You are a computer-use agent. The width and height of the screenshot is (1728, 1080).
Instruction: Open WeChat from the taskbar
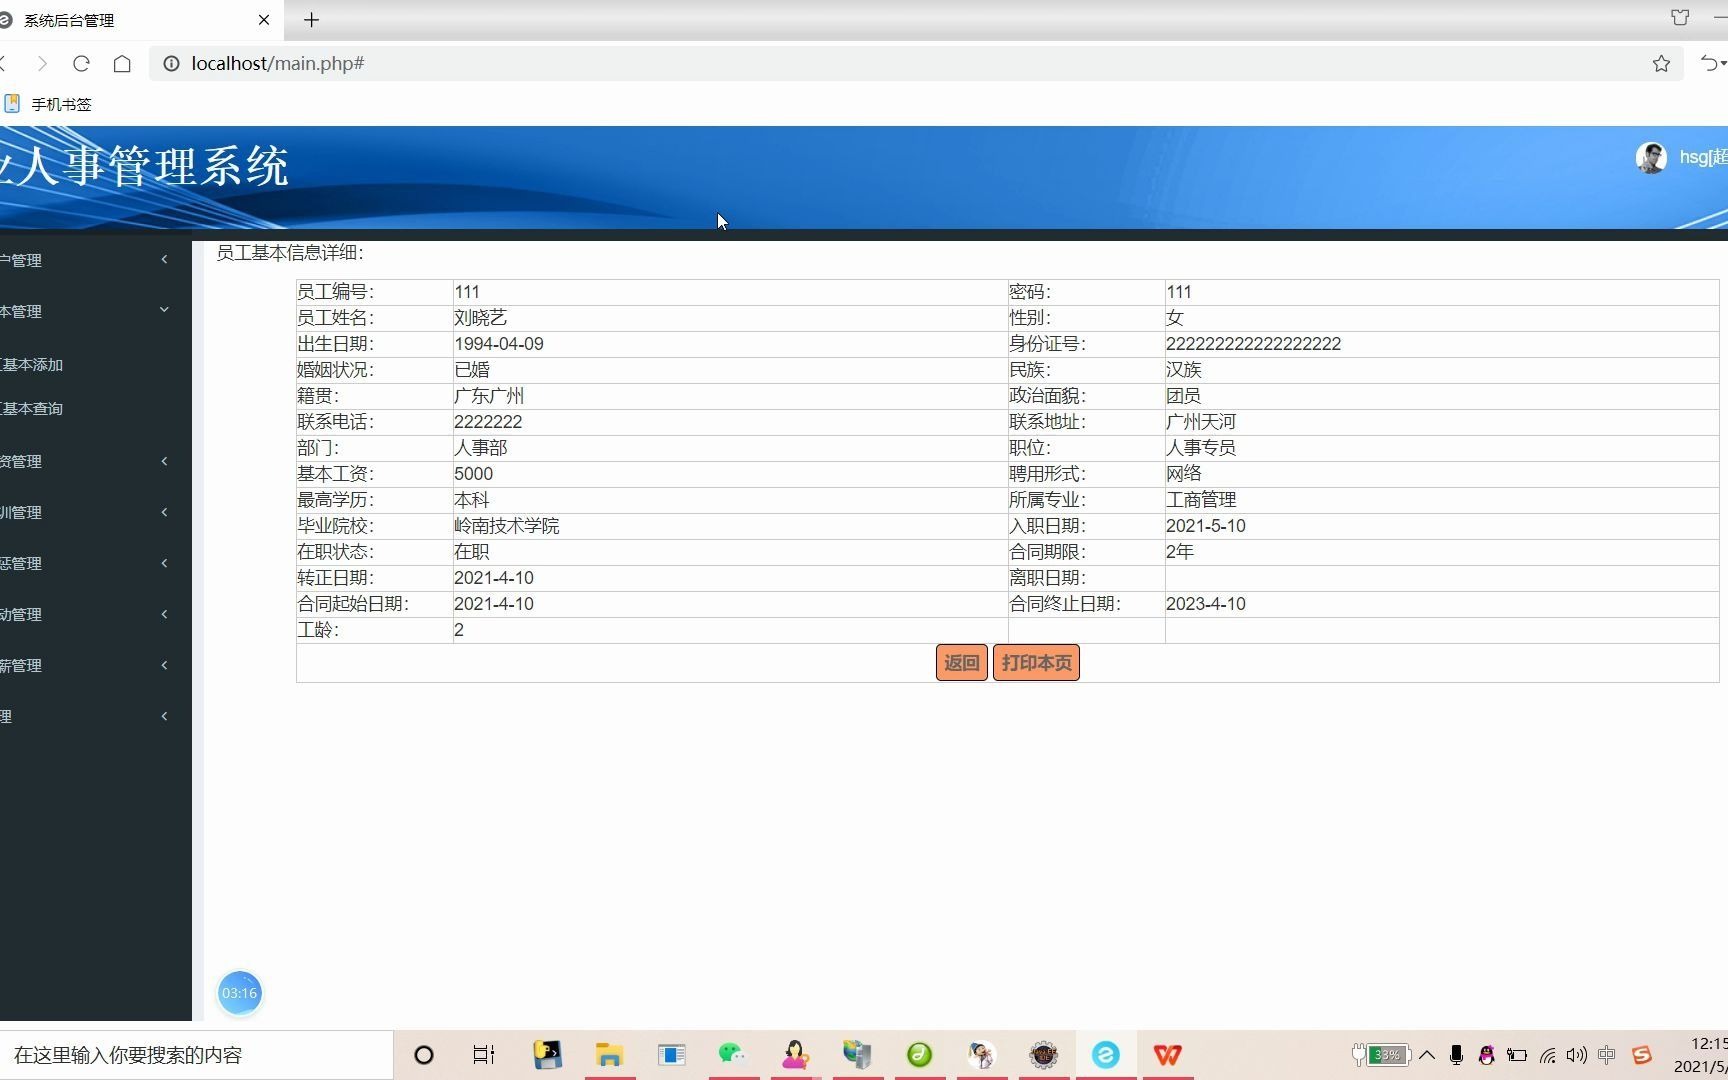coord(733,1054)
